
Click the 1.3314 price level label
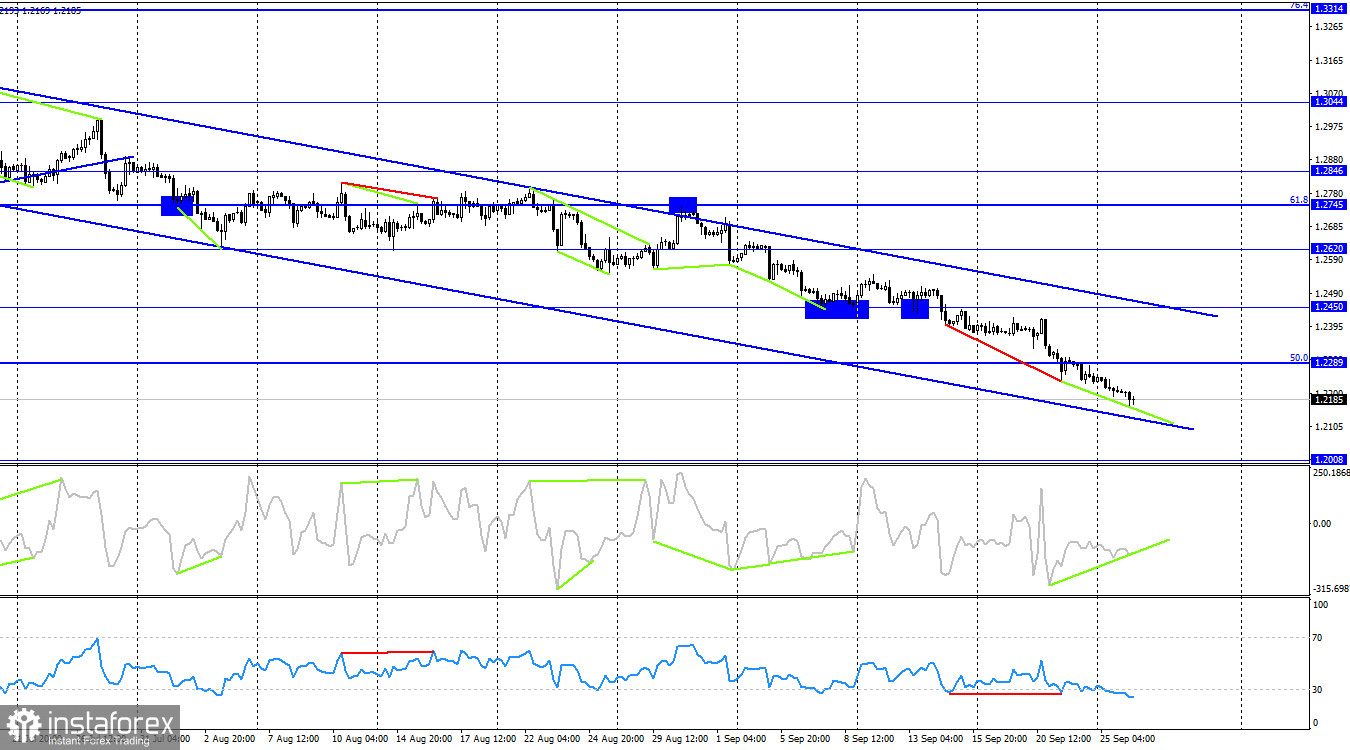tap(1329, 8)
